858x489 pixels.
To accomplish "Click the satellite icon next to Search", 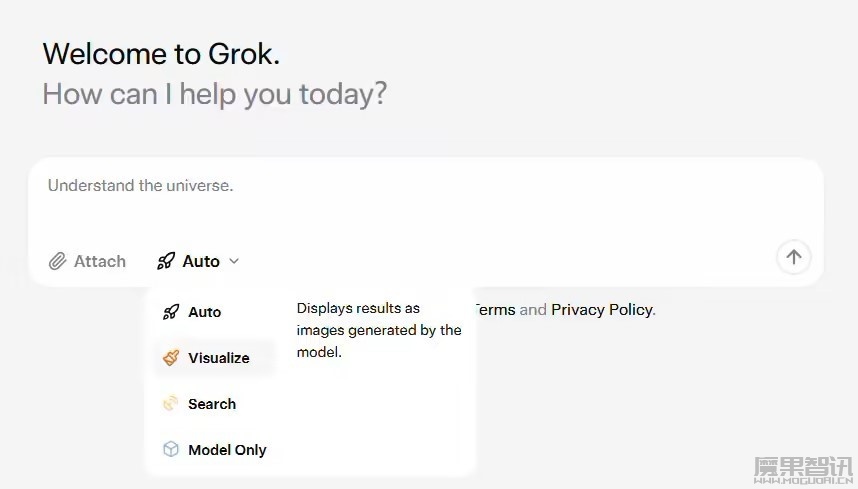I will click(171, 404).
